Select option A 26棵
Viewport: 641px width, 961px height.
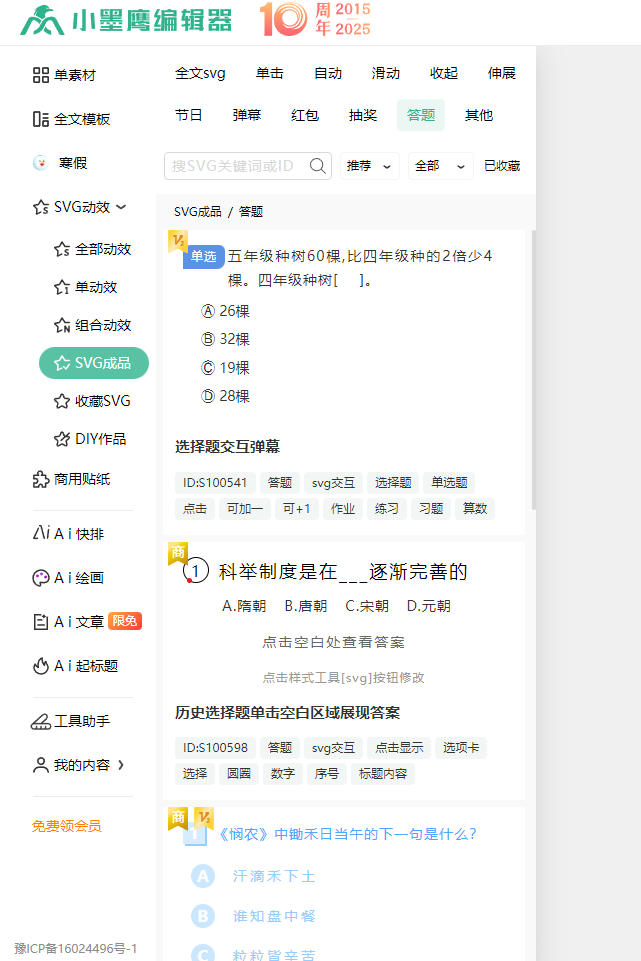click(x=226, y=311)
